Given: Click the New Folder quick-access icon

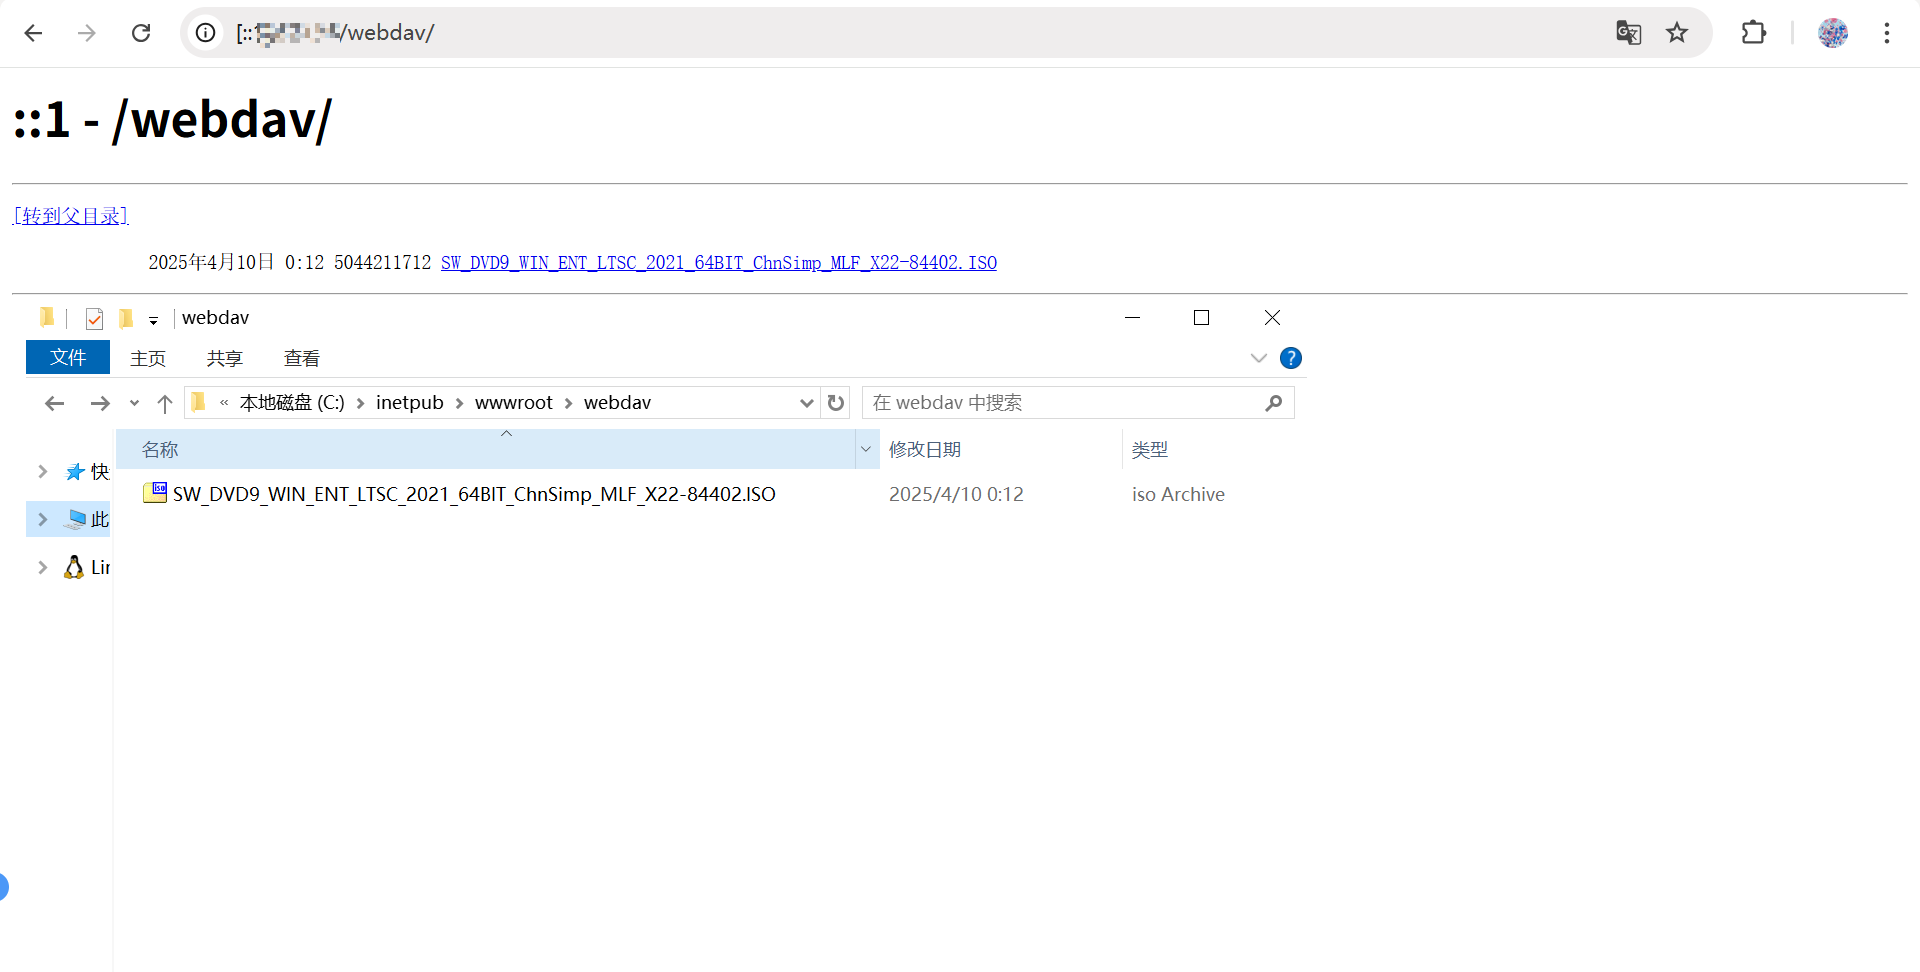Looking at the screenshot, I should point(126,319).
